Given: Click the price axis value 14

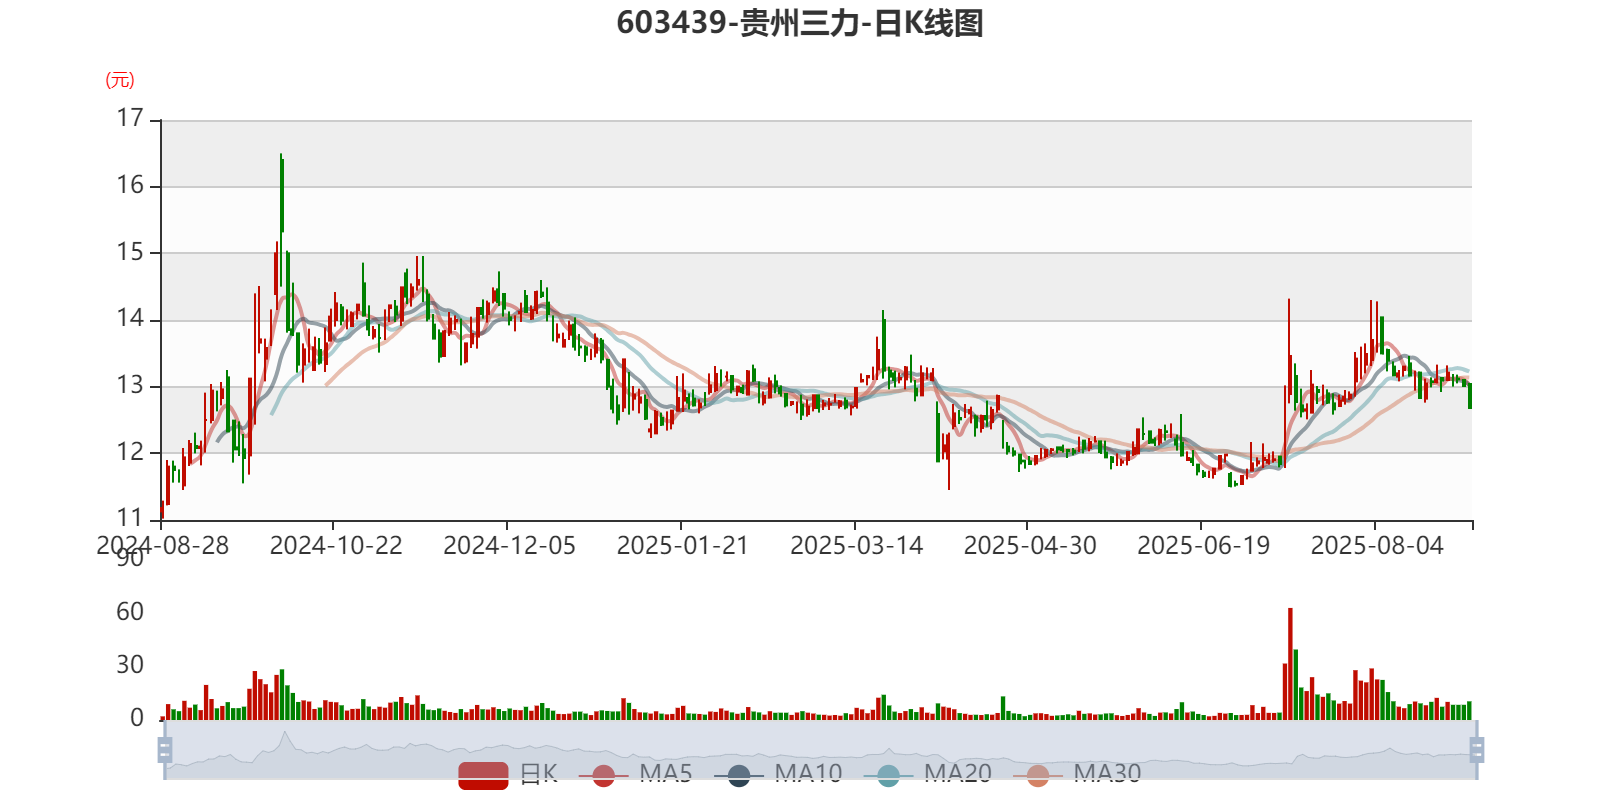Looking at the screenshot, I should point(130,319).
